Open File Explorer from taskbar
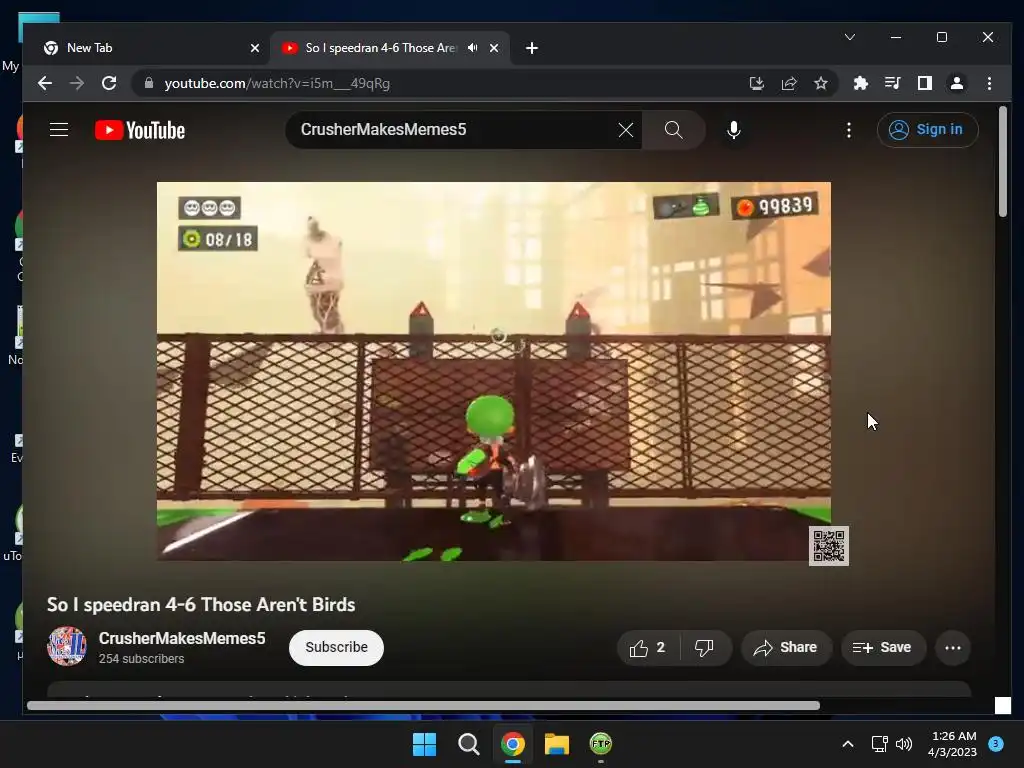Viewport: 1024px width, 768px height. (557, 744)
